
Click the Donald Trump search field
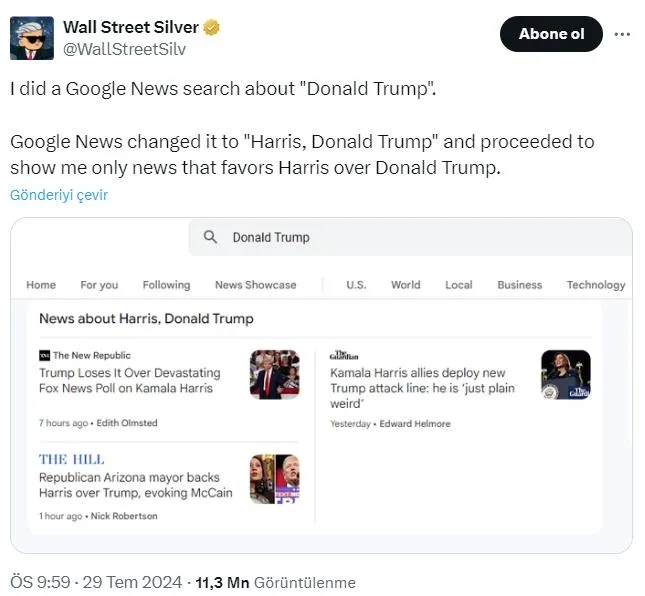click(x=400, y=237)
